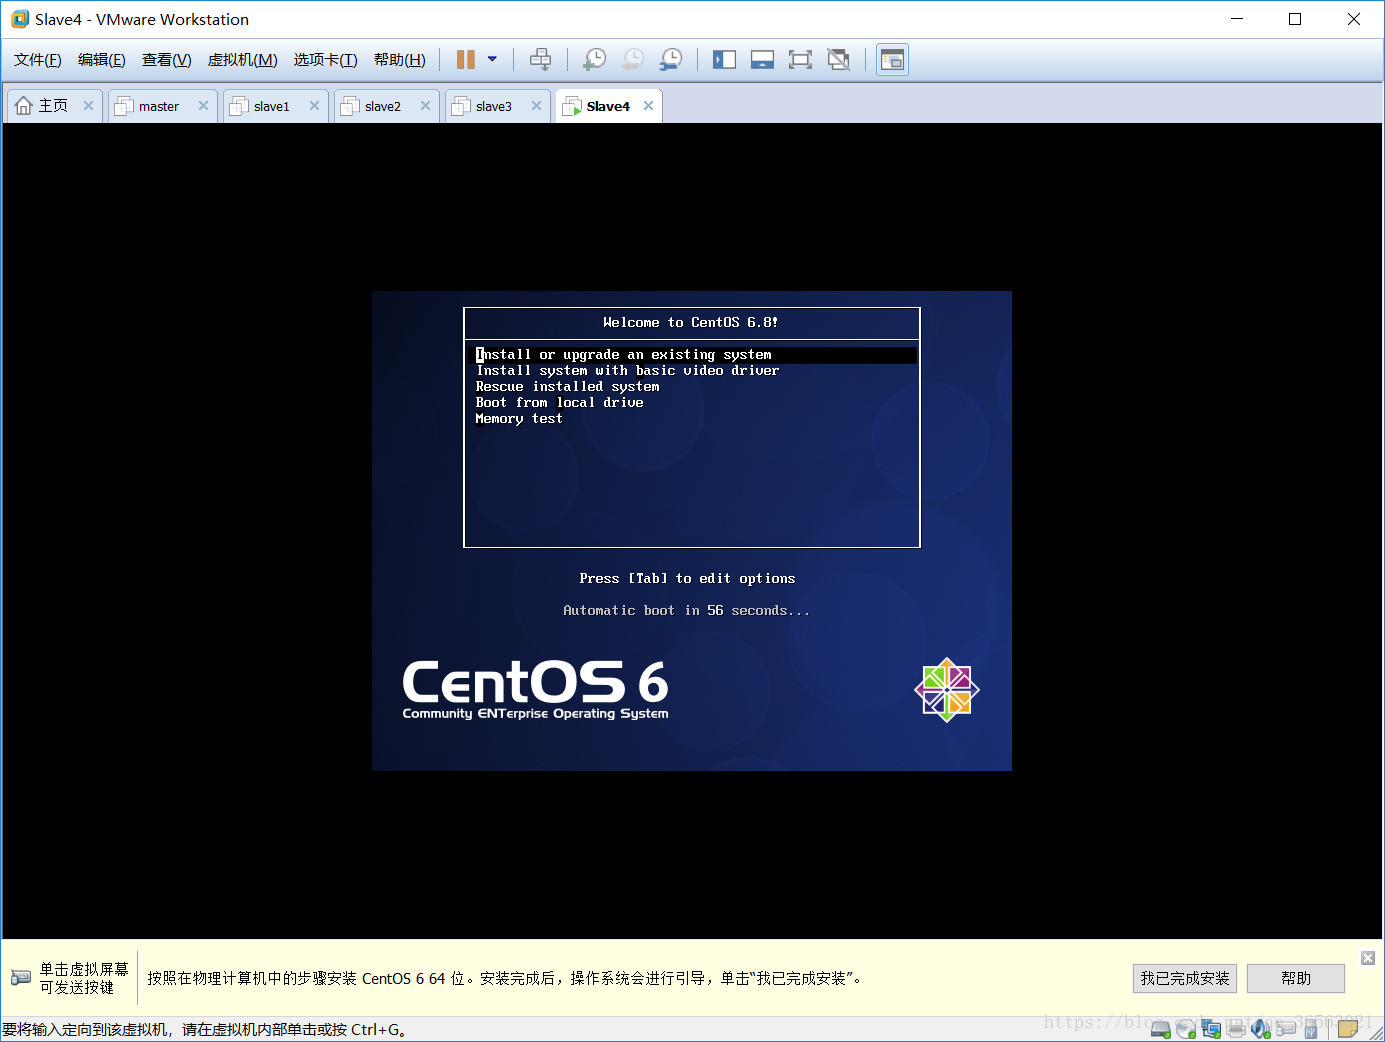
Task: Switch to the slave2 tab
Action: (382, 106)
